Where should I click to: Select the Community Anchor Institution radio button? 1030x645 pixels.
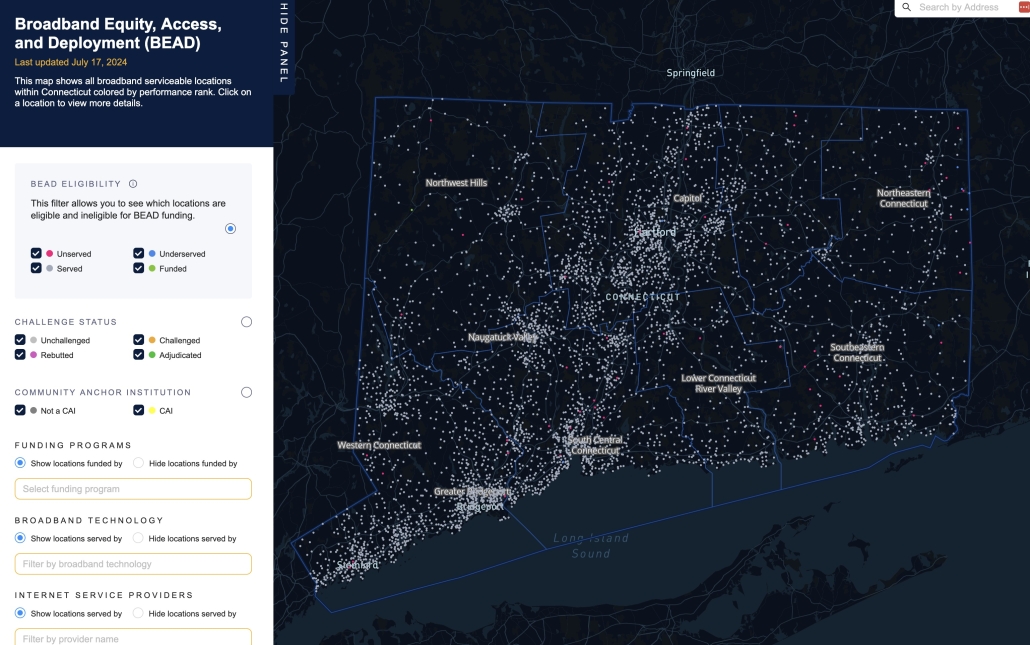tap(246, 392)
